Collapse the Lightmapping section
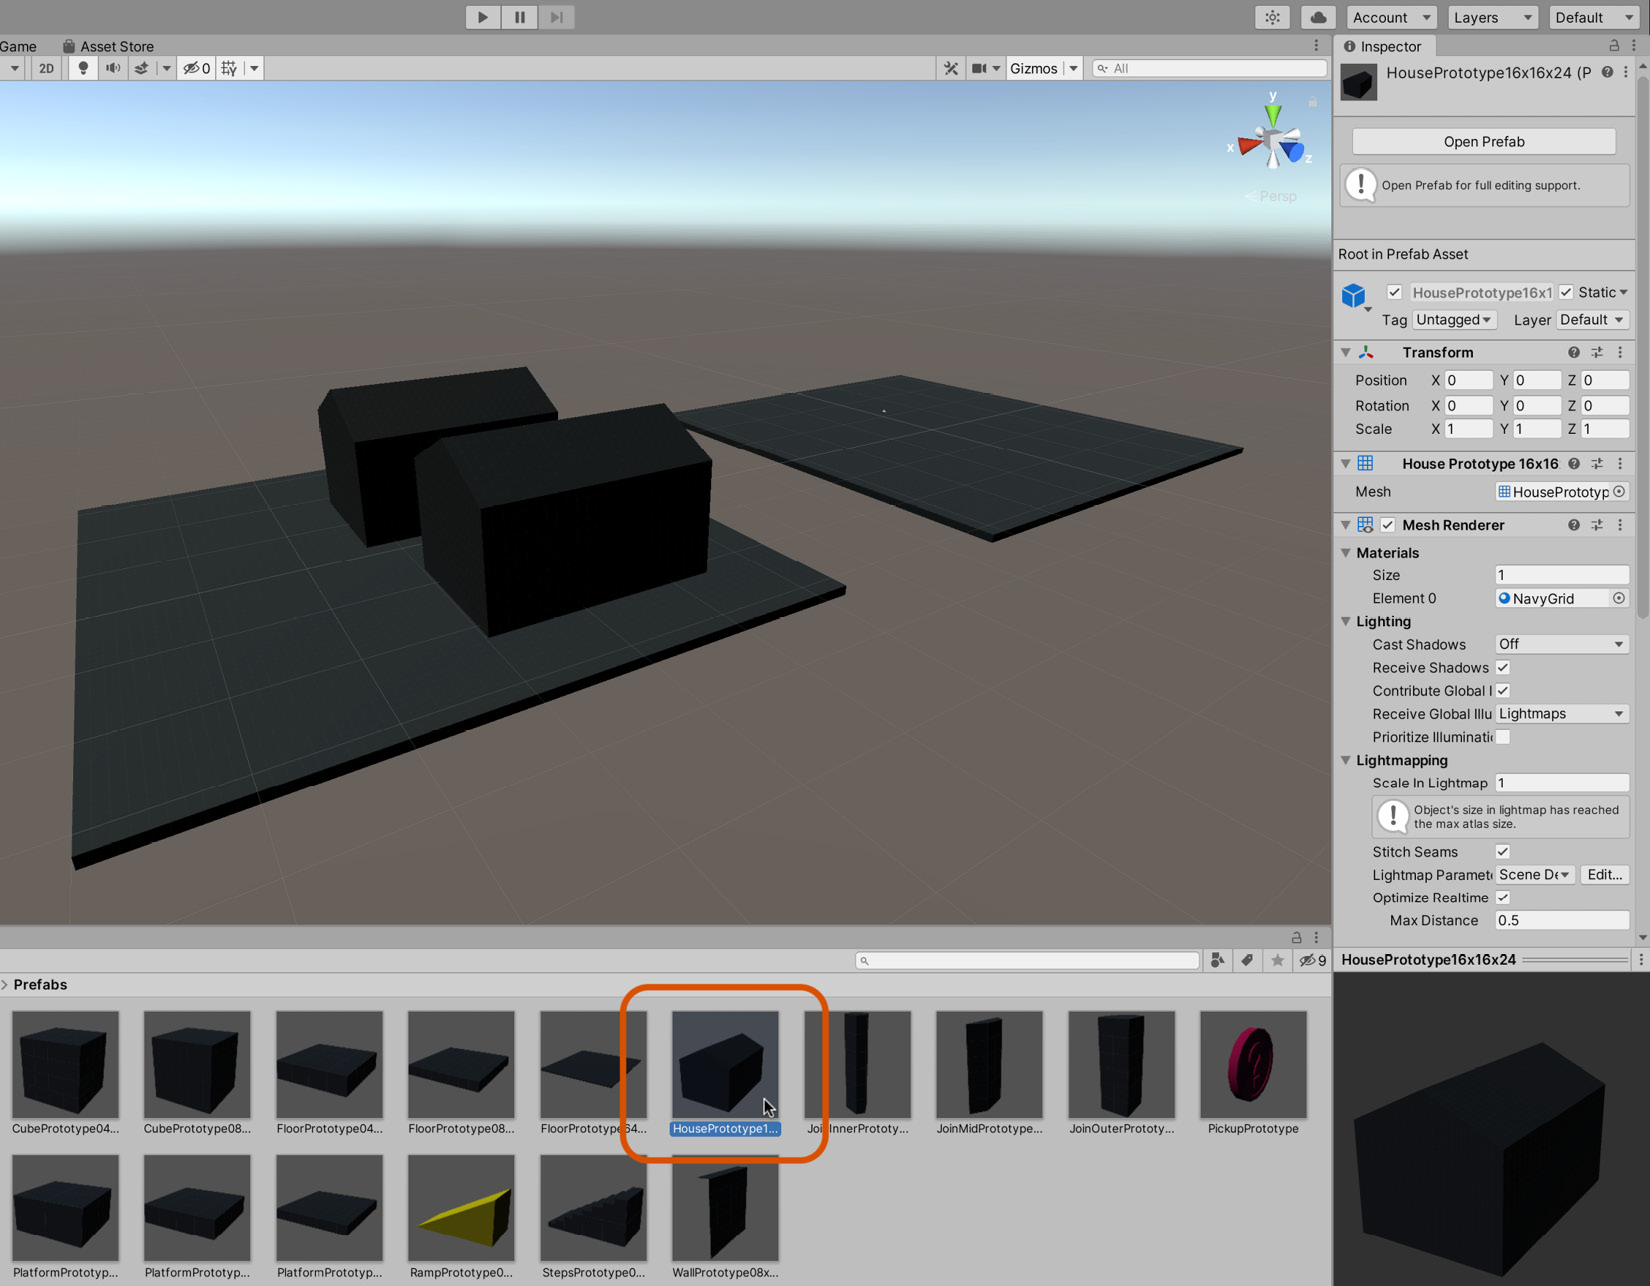 [x=1346, y=760]
